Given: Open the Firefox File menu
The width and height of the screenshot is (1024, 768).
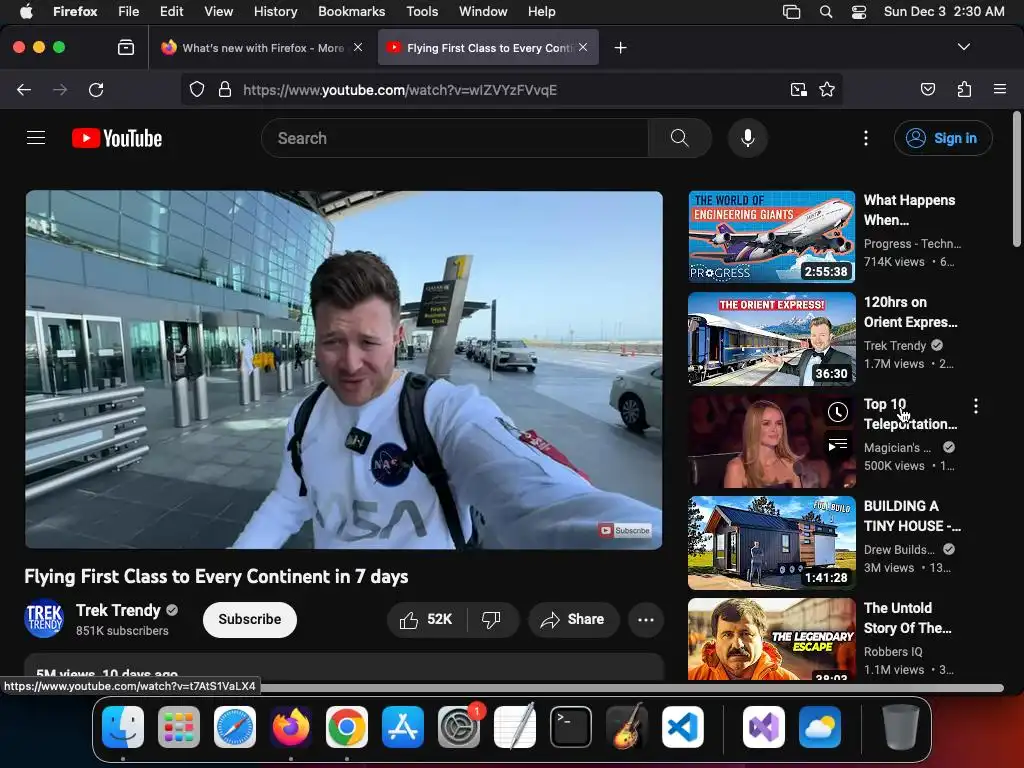Looking at the screenshot, I should [x=129, y=12].
